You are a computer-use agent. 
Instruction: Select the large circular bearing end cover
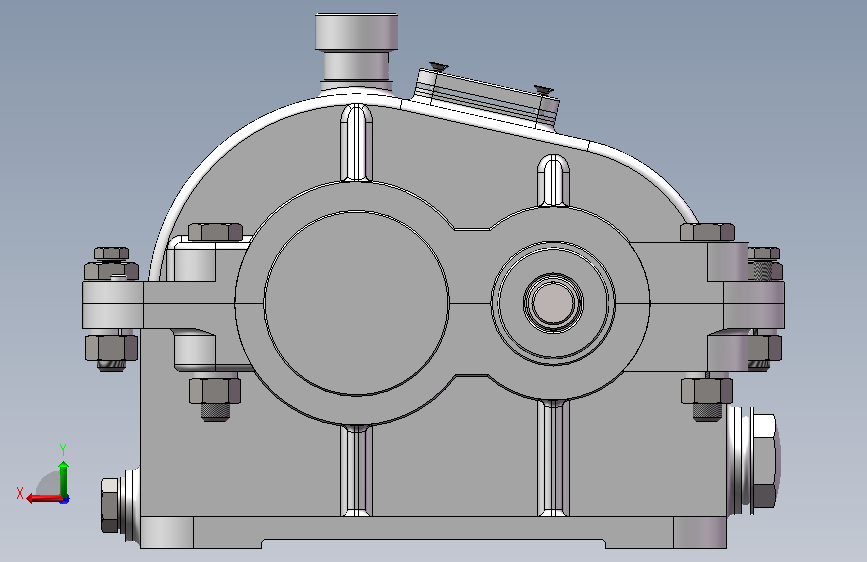(357, 303)
